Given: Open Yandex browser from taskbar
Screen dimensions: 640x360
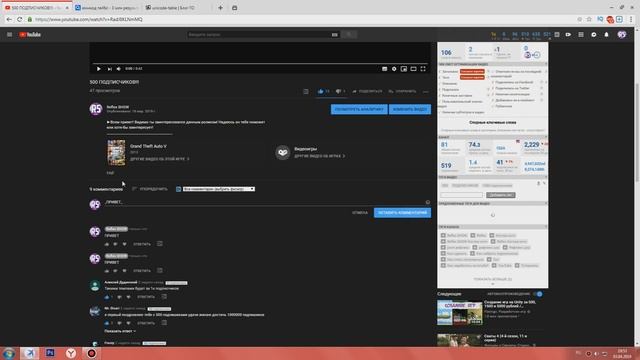Looking at the screenshot, I should [x=71, y=353].
